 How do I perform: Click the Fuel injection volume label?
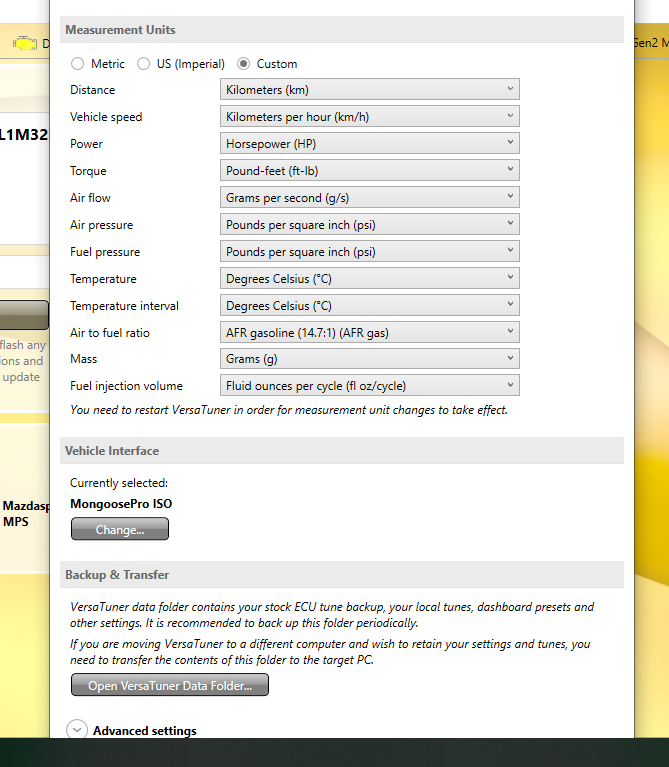point(126,386)
